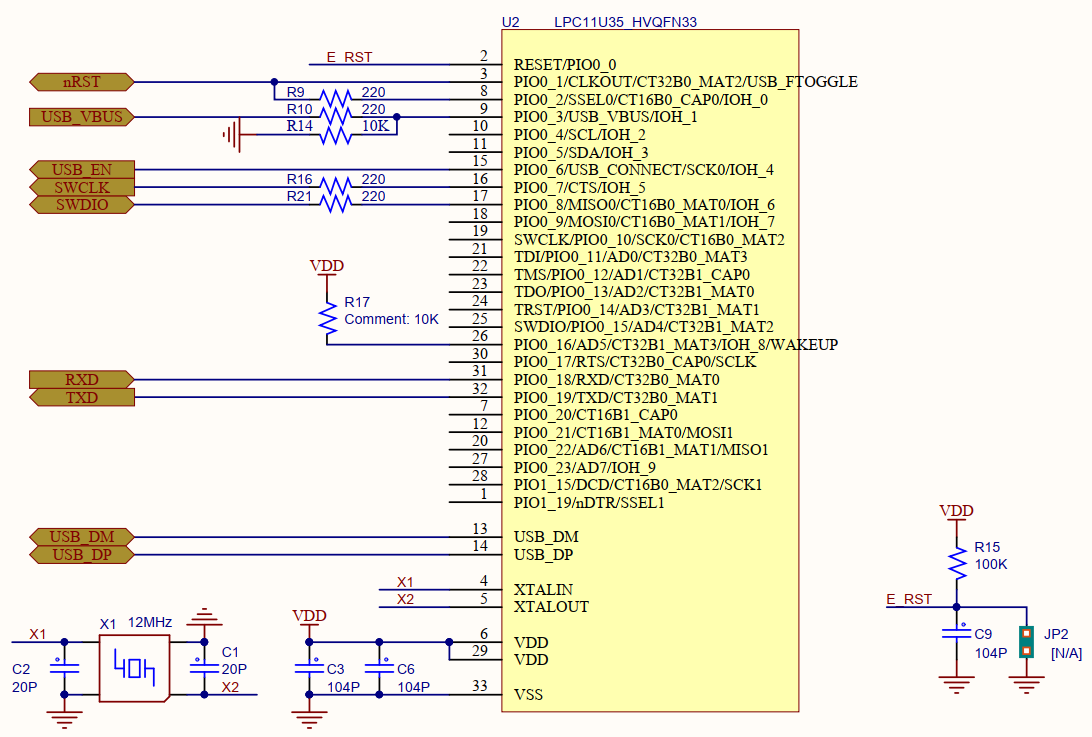This screenshot has height=737, width=1092.
Task: Click the C2 capacitor symbol
Action: tap(64, 669)
